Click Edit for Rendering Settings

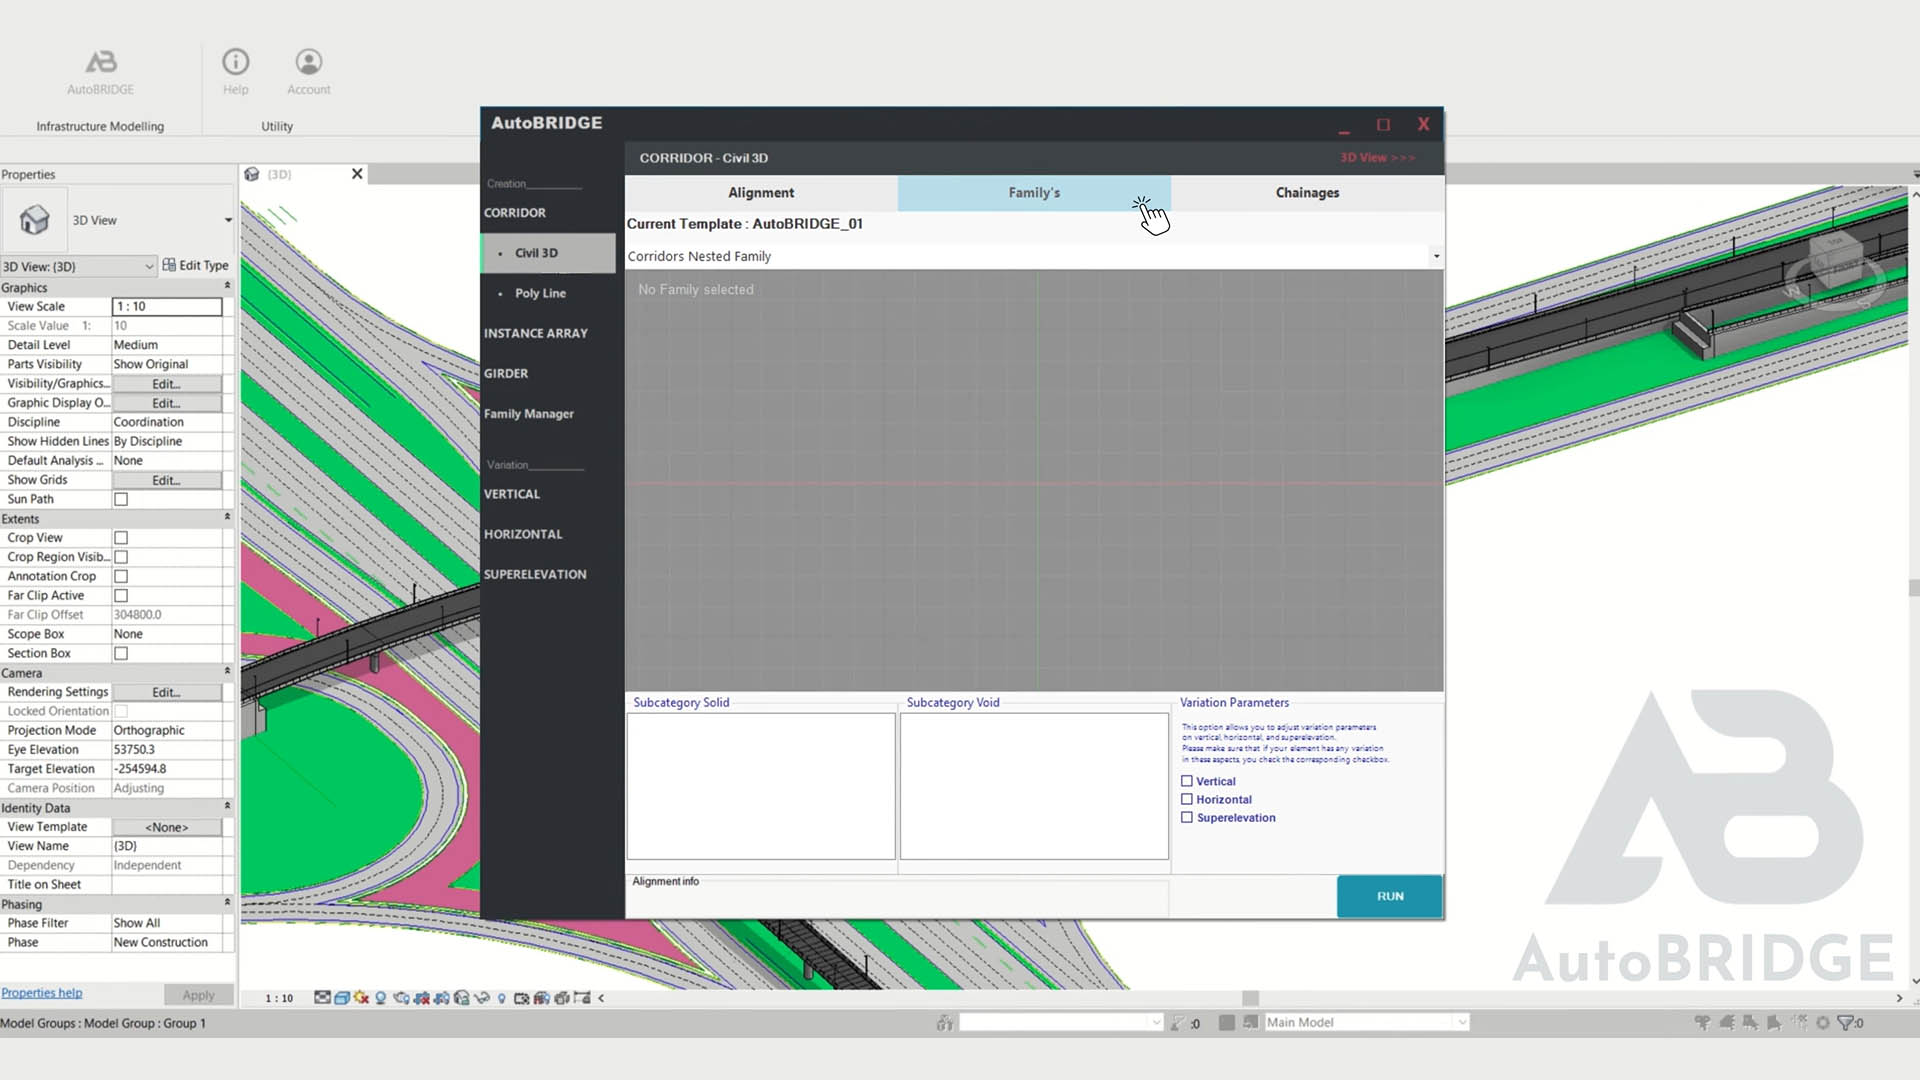point(166,692)
